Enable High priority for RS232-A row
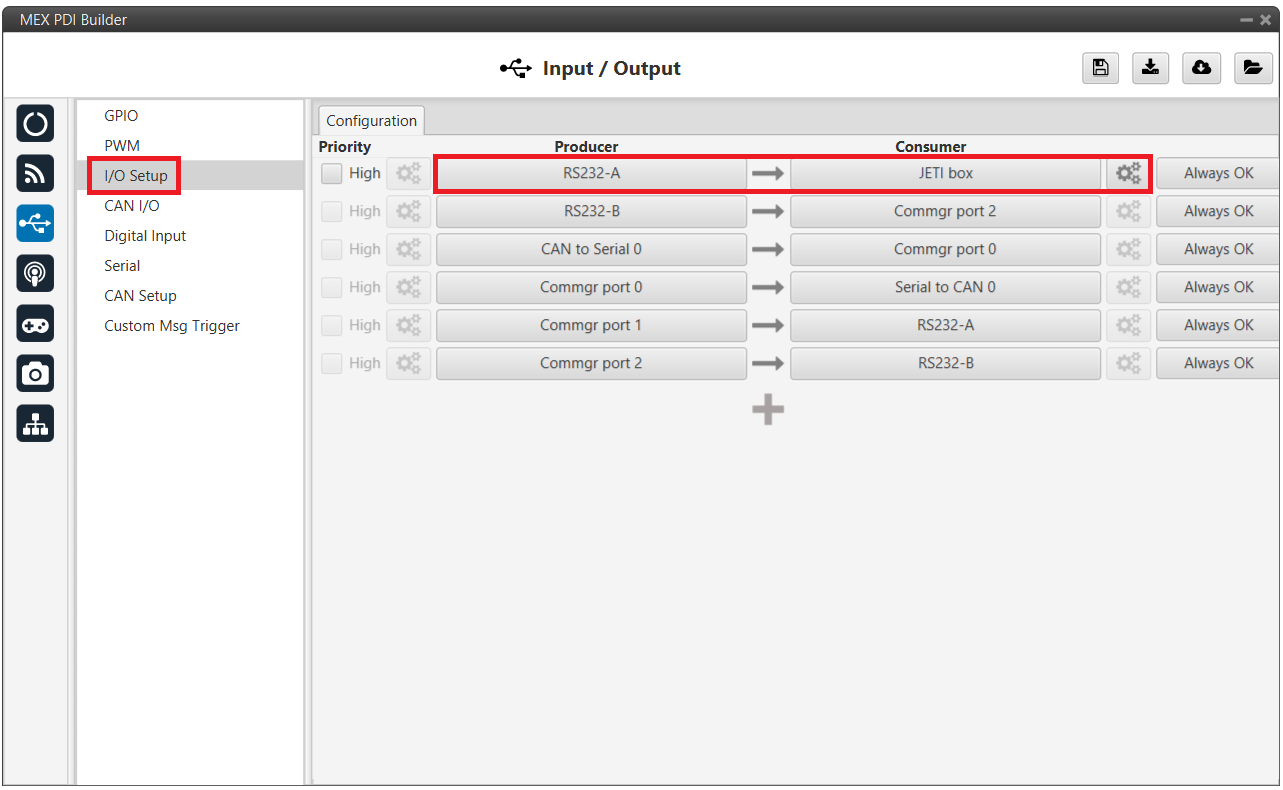 [x=332, y=173]
